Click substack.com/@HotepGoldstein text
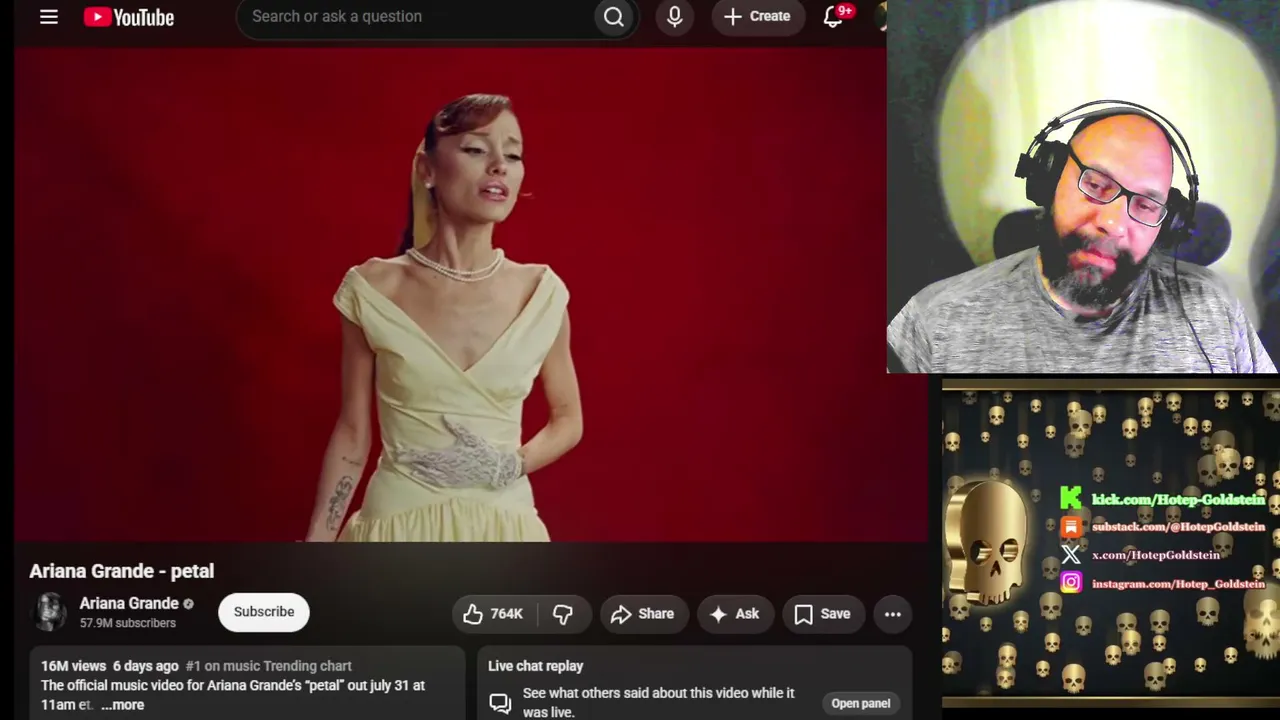The width and height of the screenshot is (1280, 720). point(1179,526)
